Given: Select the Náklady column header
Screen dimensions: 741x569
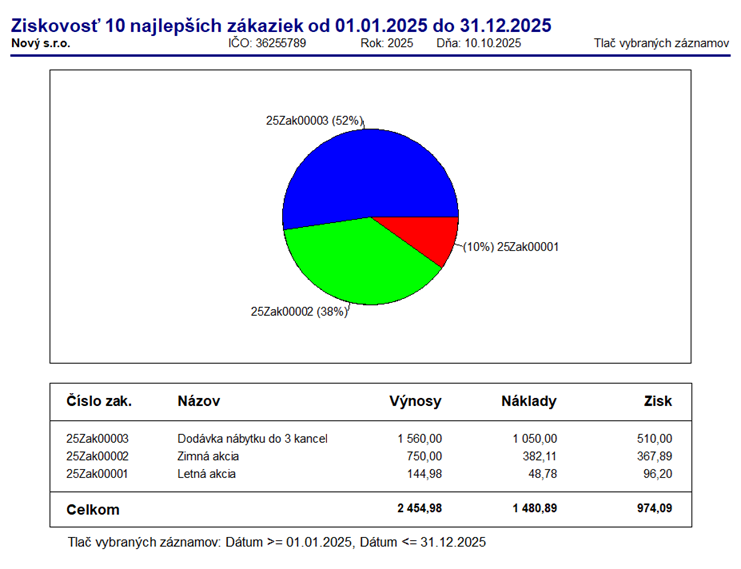Looking at the screenshot, I should click(529, 401).
